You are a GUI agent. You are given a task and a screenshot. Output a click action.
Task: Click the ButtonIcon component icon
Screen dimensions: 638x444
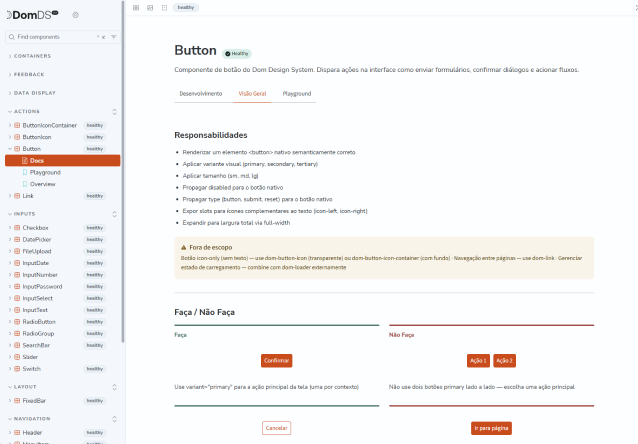click(17, 137)
